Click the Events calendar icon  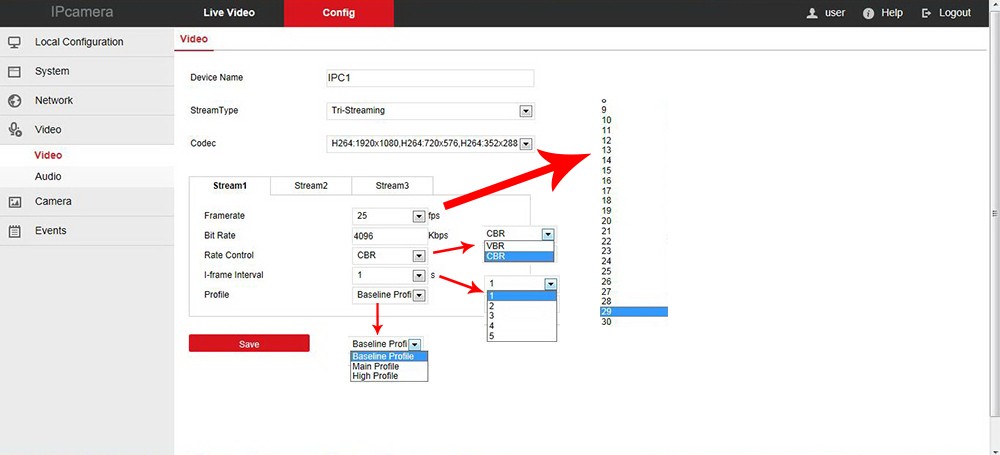[15, 231]
